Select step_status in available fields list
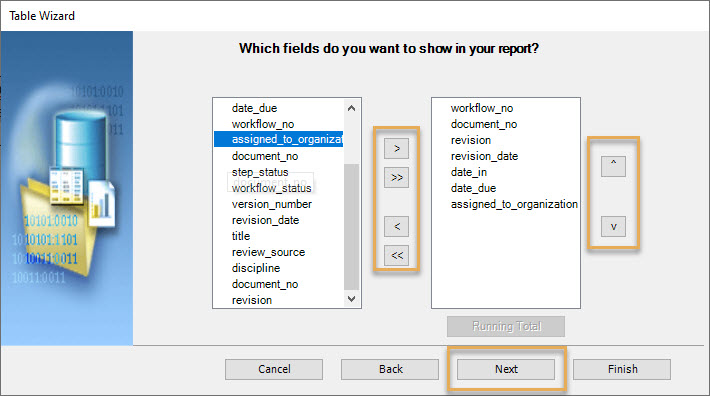Screen dimensions: 710x396 coord(260,172)
